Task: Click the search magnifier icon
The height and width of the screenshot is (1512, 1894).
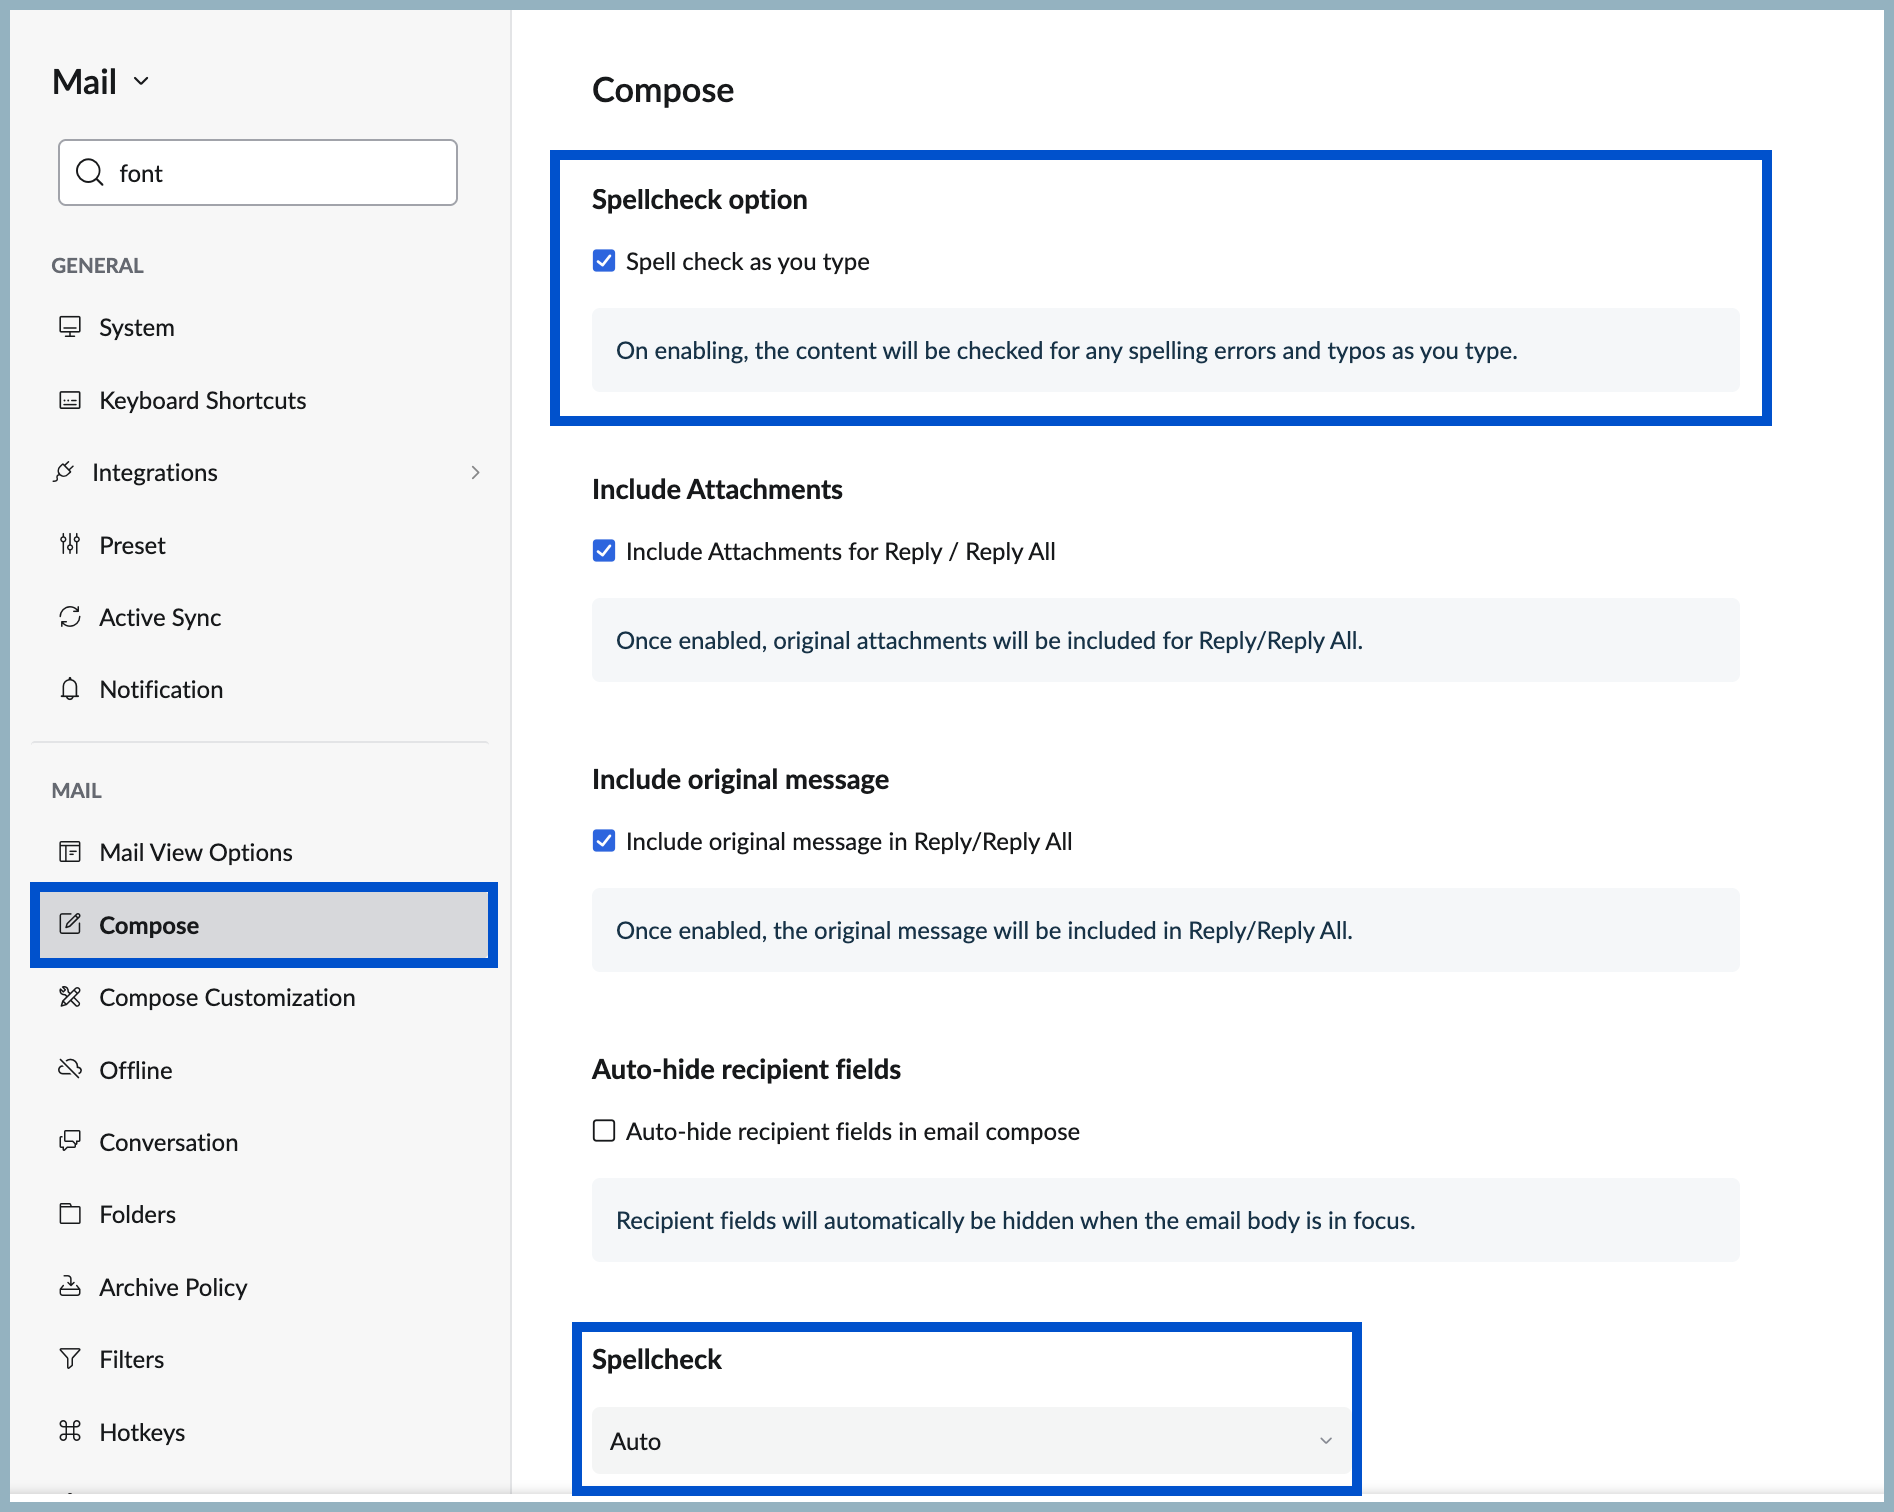Action: click(x=90, y=173)
